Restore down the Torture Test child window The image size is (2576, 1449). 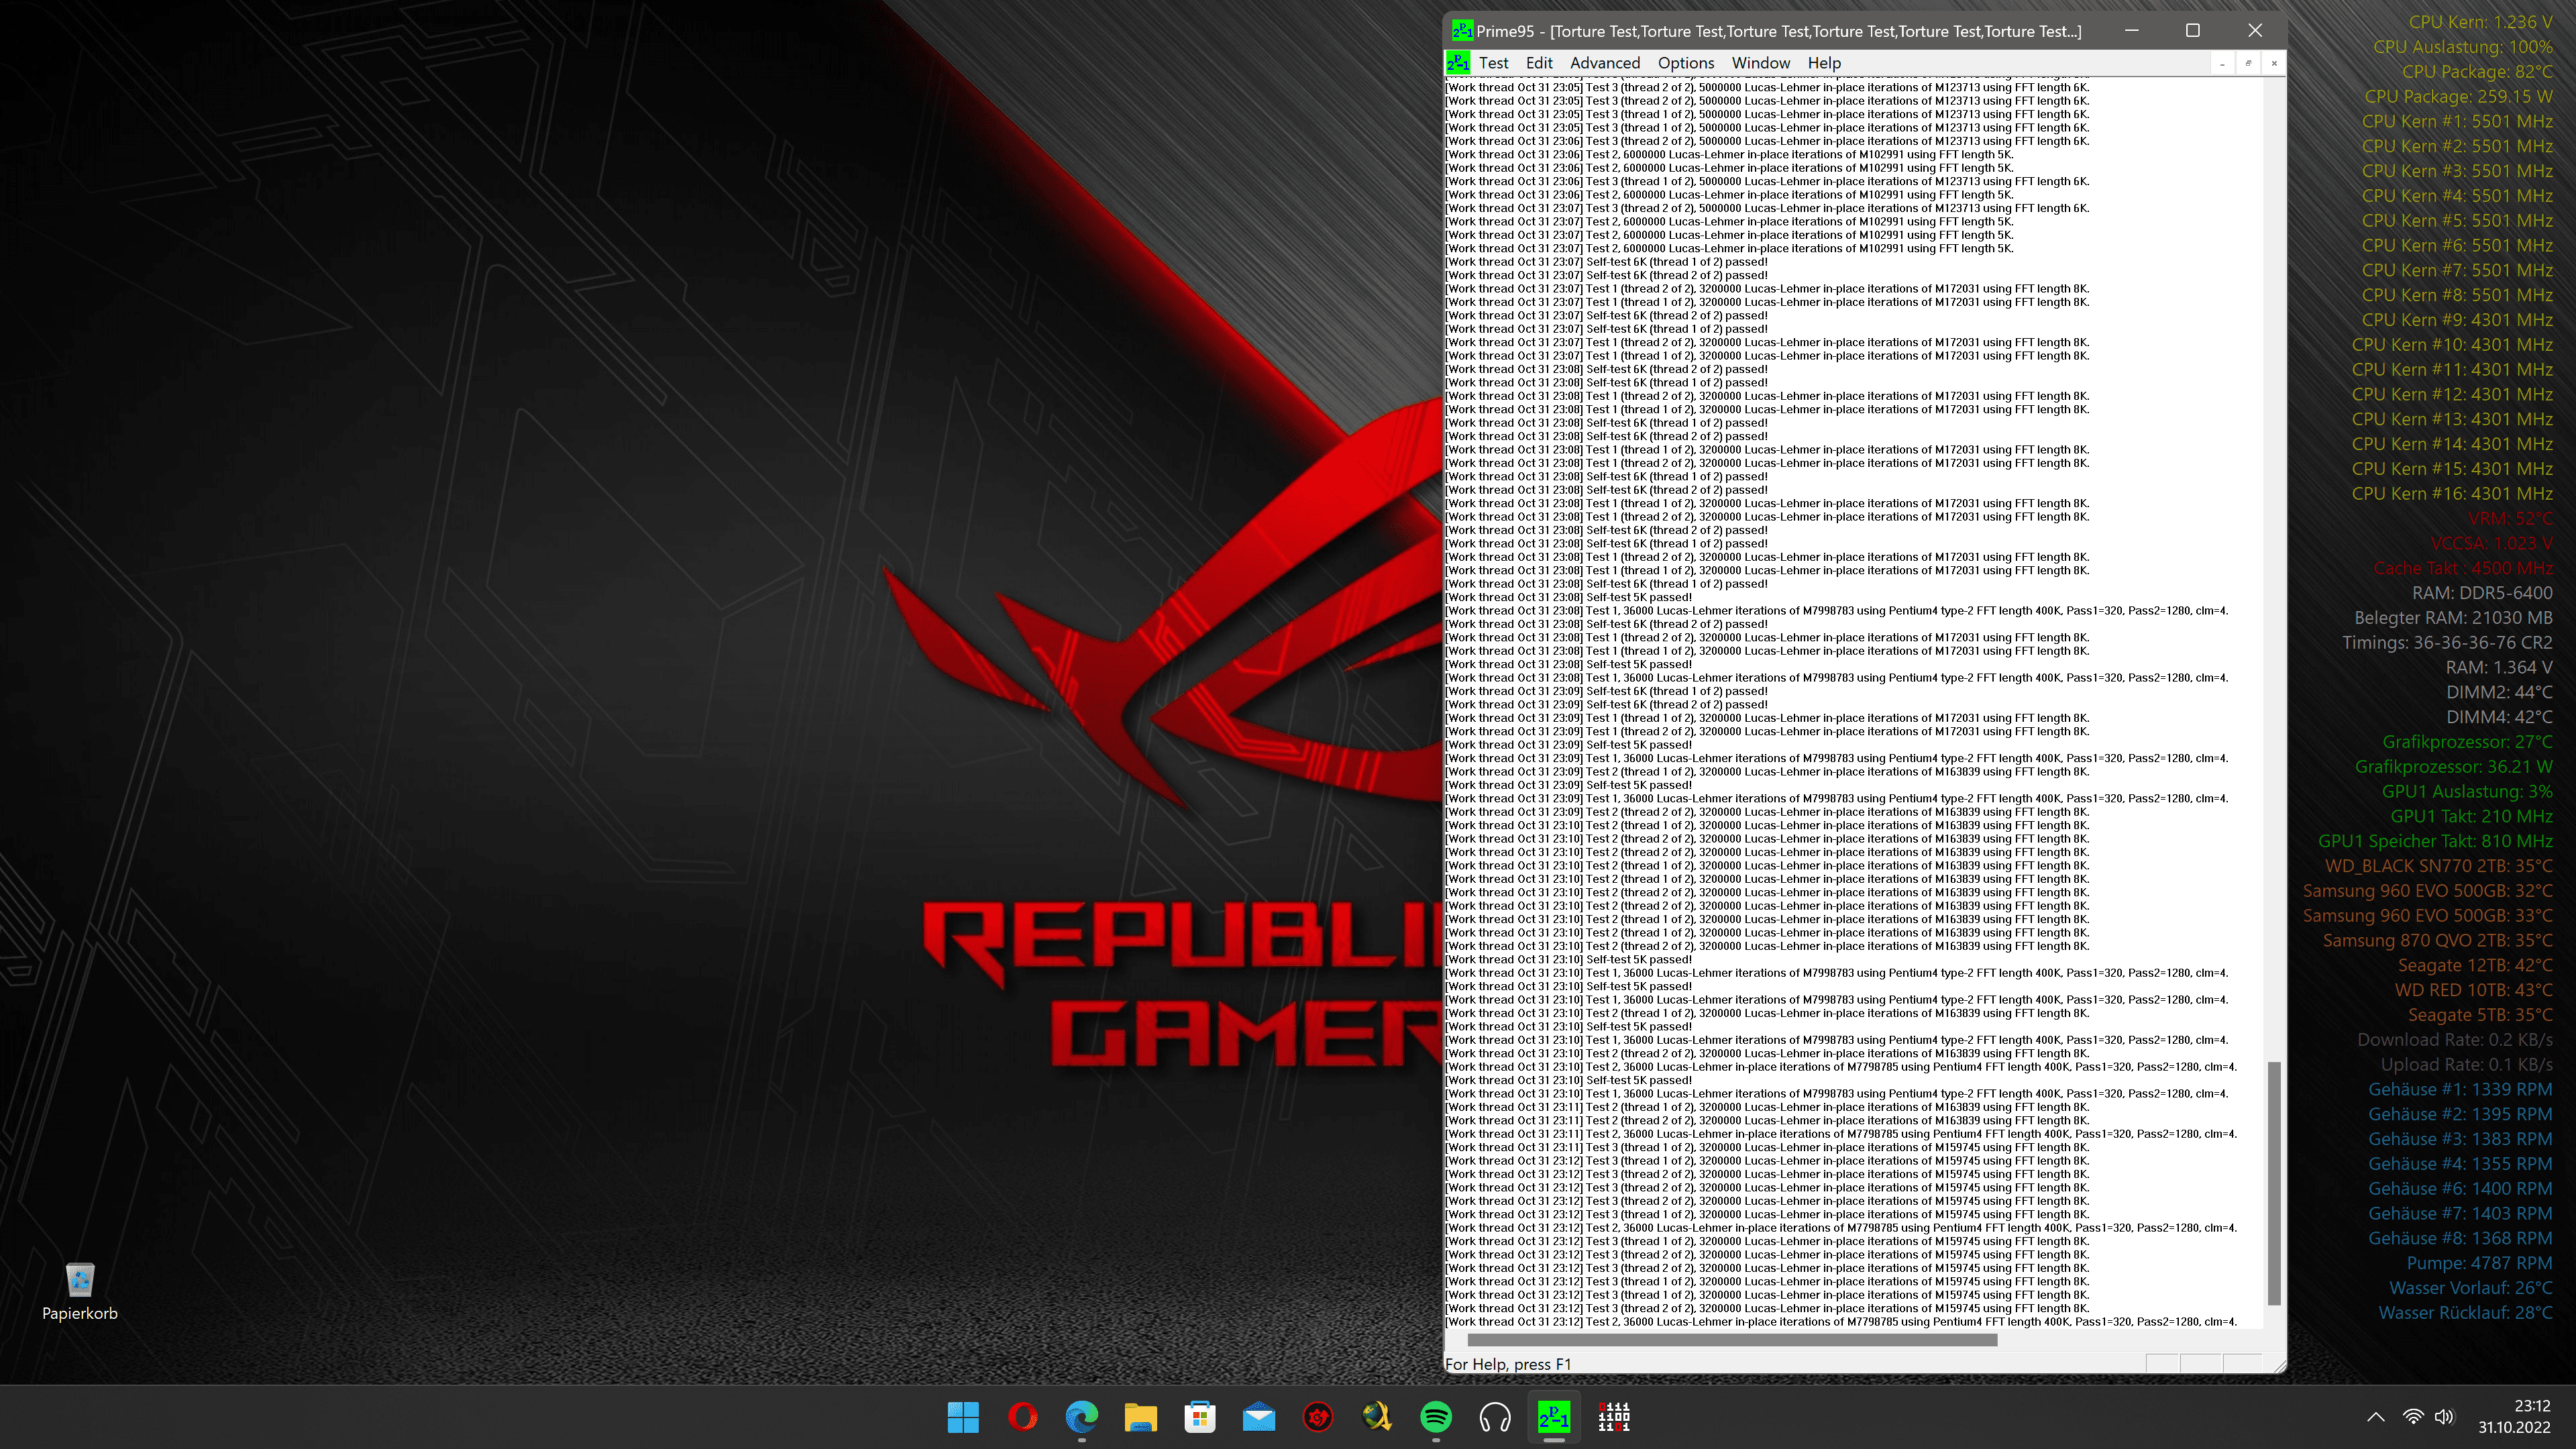2248,63
